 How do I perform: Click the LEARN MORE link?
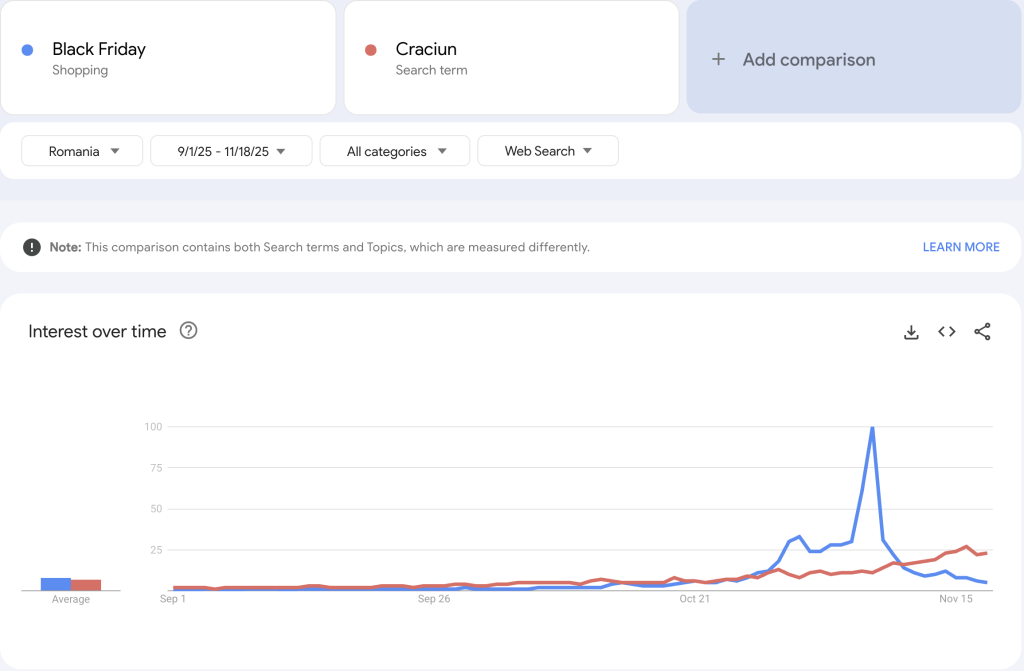(x=960, y=247)
